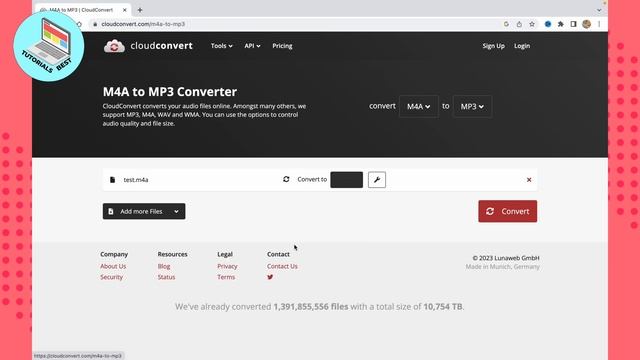Open the Chrome three-dot menu

(x=599, y=24)
